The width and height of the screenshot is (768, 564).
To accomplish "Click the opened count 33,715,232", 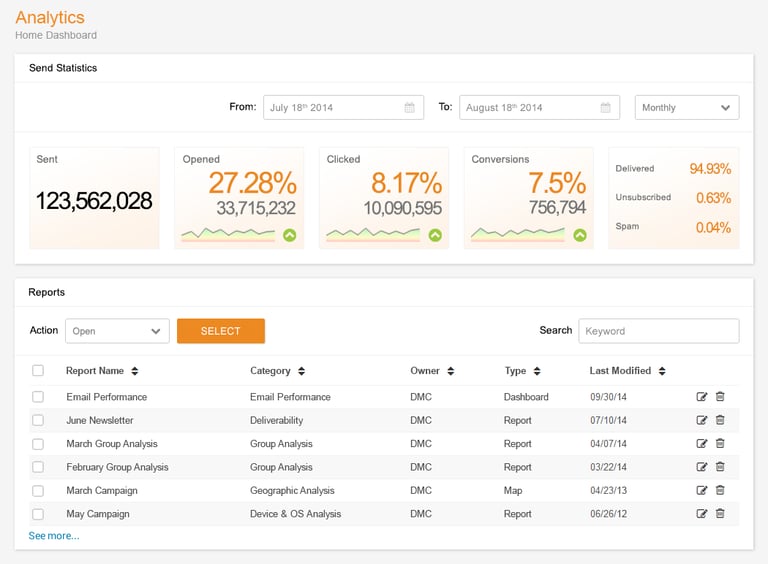I will pyautogui.click(x=256, y=209).
